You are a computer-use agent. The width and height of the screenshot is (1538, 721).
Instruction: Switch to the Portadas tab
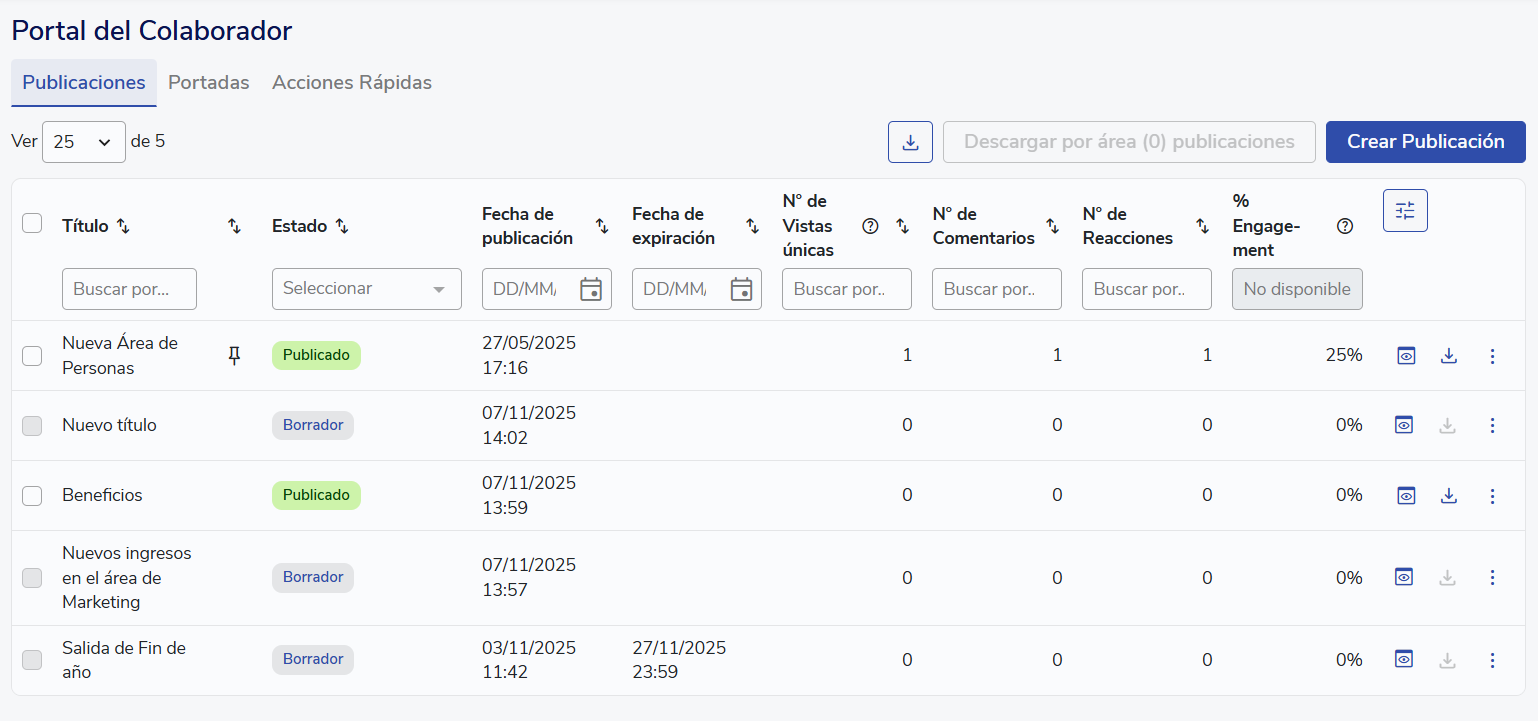(208, 83)
